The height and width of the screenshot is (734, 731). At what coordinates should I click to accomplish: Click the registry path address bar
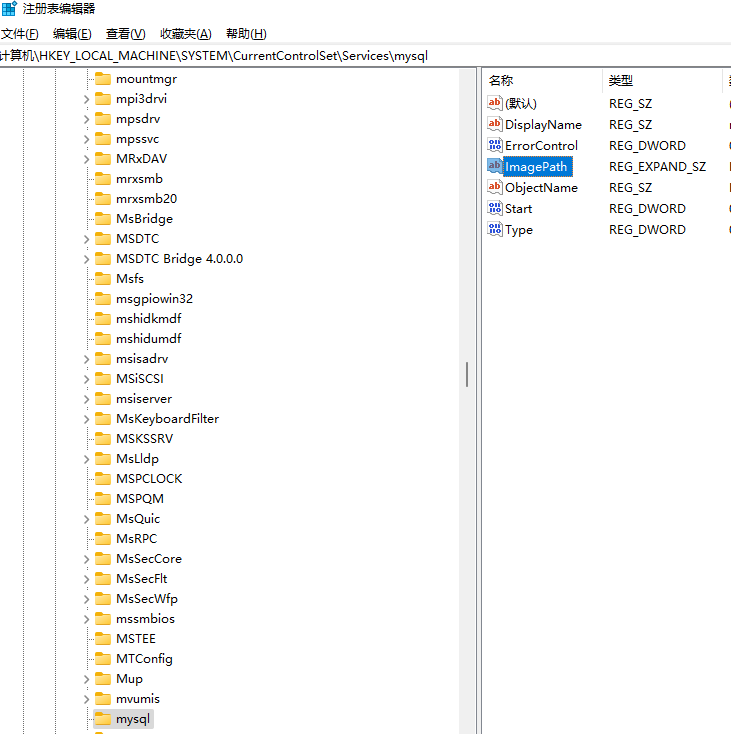coord(365,56)
